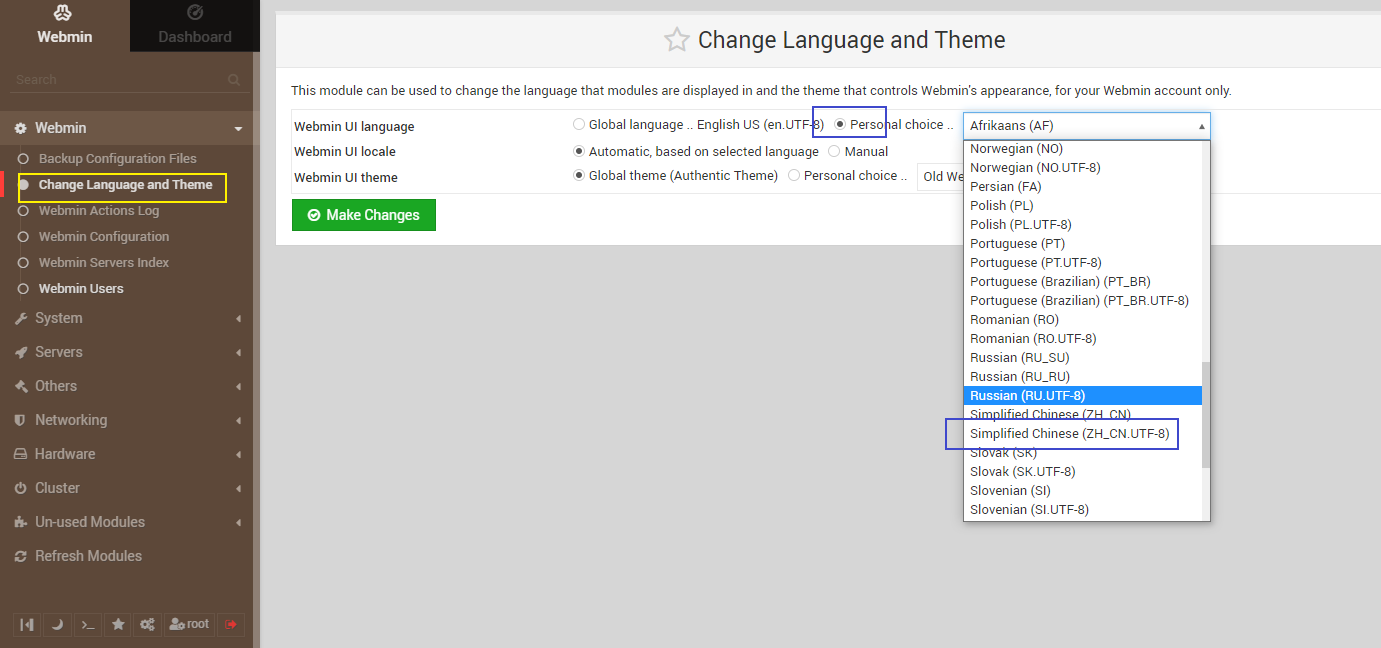Screen dimensions: 1381x648
Task: Click the language list scrollbar thumb
Action: pyautogui.click(x=1206, y=415)
